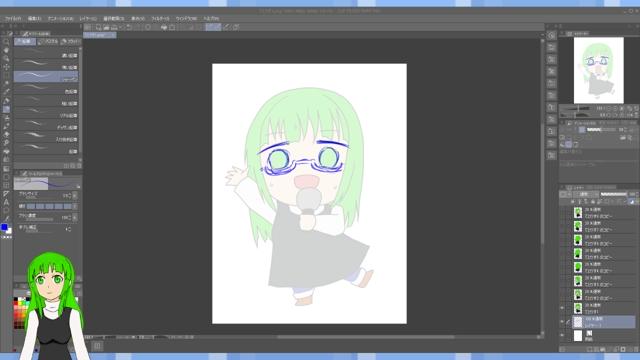
Task: Choose the 色鉛筆 sub tool
Action: [x=46, y=89]
